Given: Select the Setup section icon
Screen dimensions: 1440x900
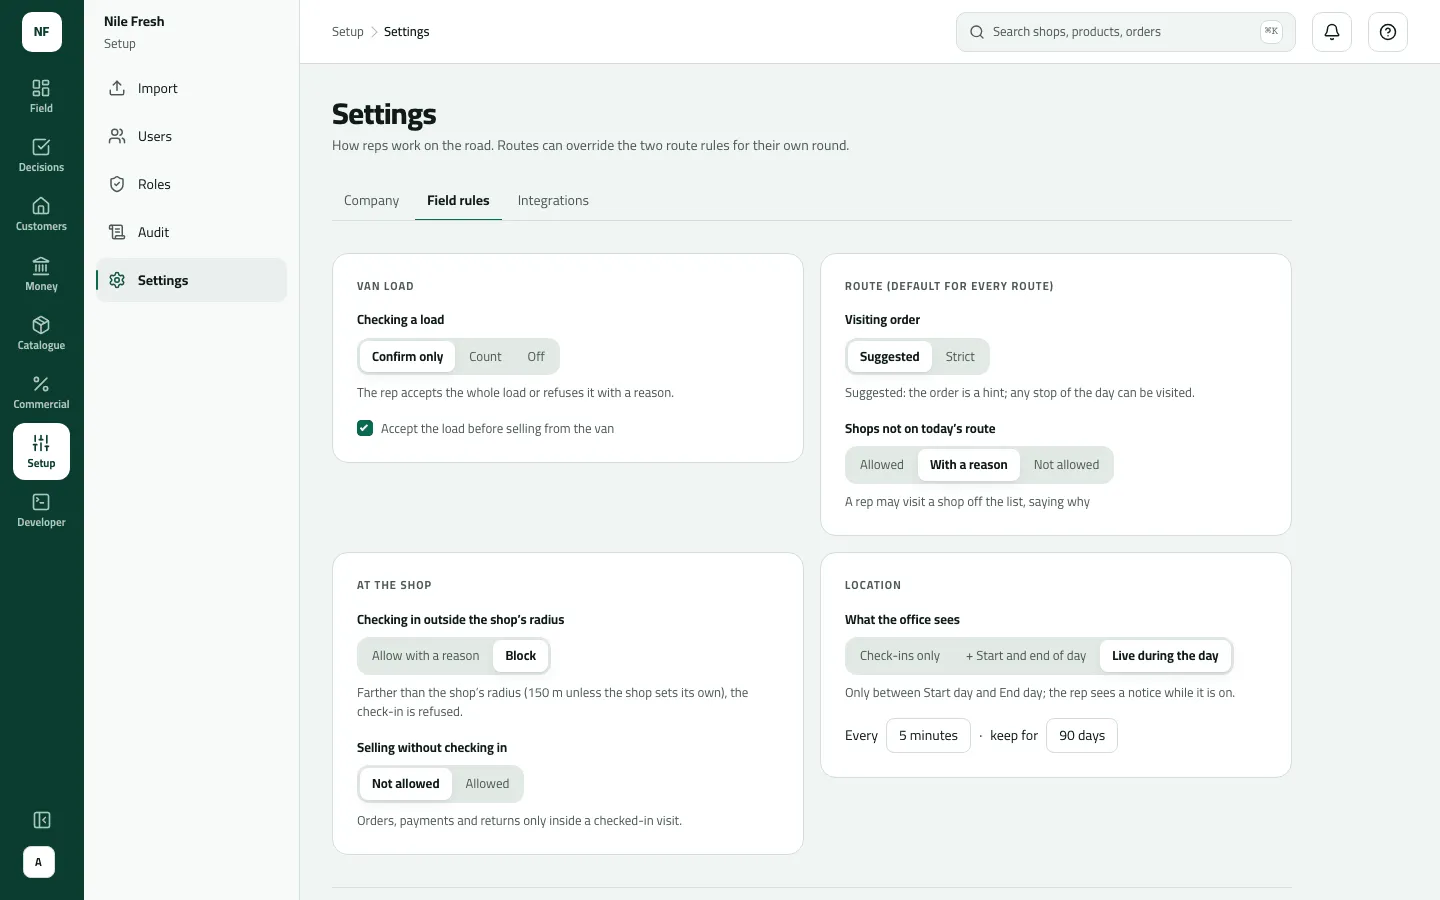Looking at the screenshot, I should coord(41,451).
